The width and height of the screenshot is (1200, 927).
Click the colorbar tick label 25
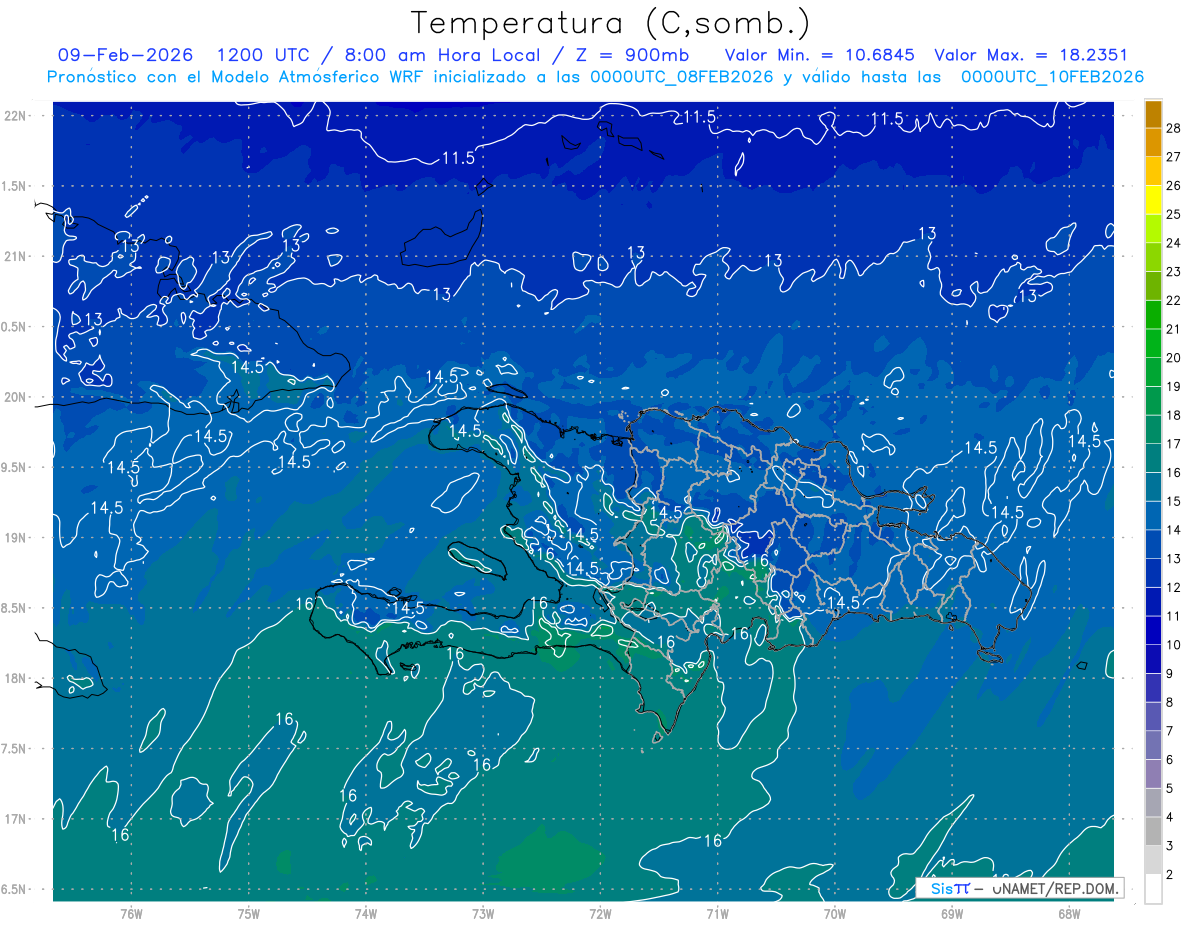coord(1174,214)
